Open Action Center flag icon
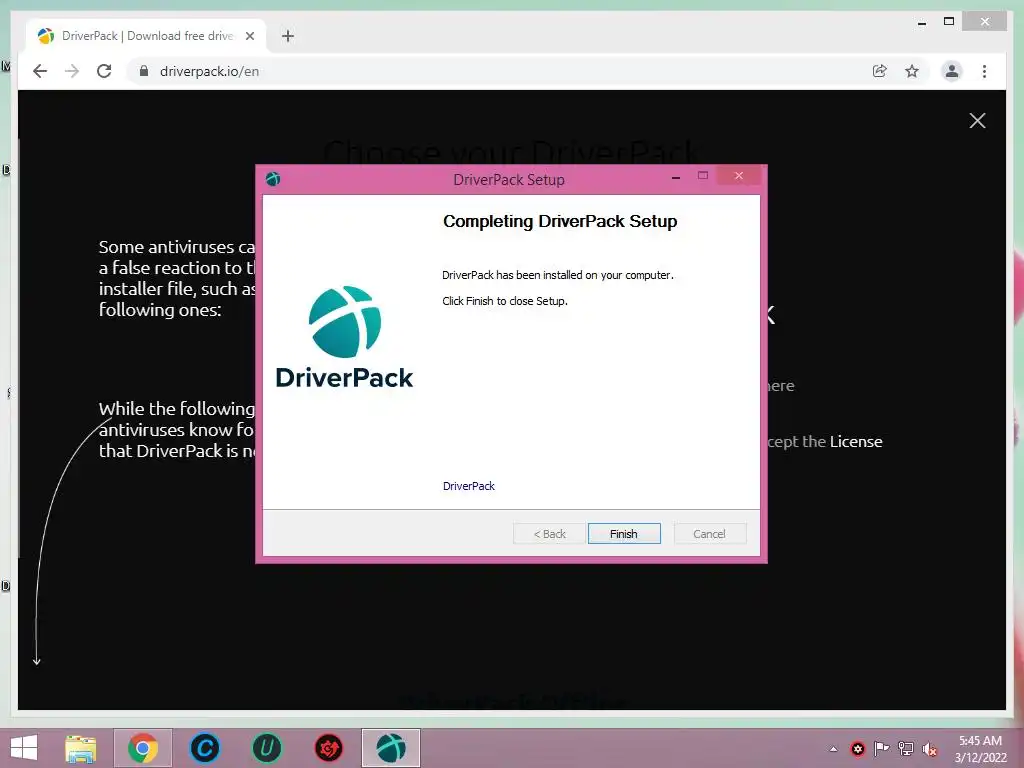 (882, 749)
